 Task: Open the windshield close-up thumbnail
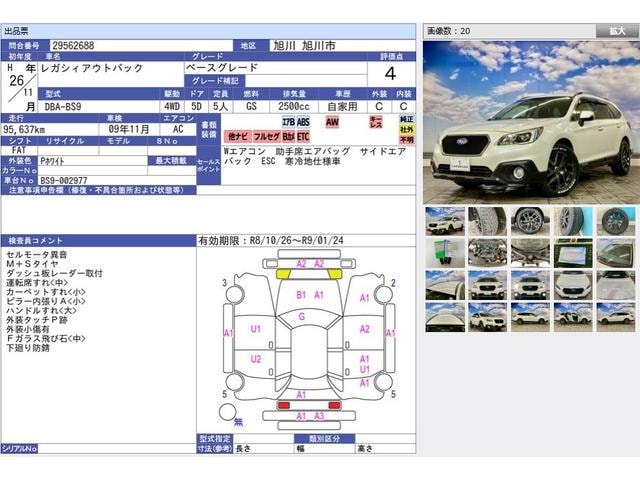click(616, 253)
